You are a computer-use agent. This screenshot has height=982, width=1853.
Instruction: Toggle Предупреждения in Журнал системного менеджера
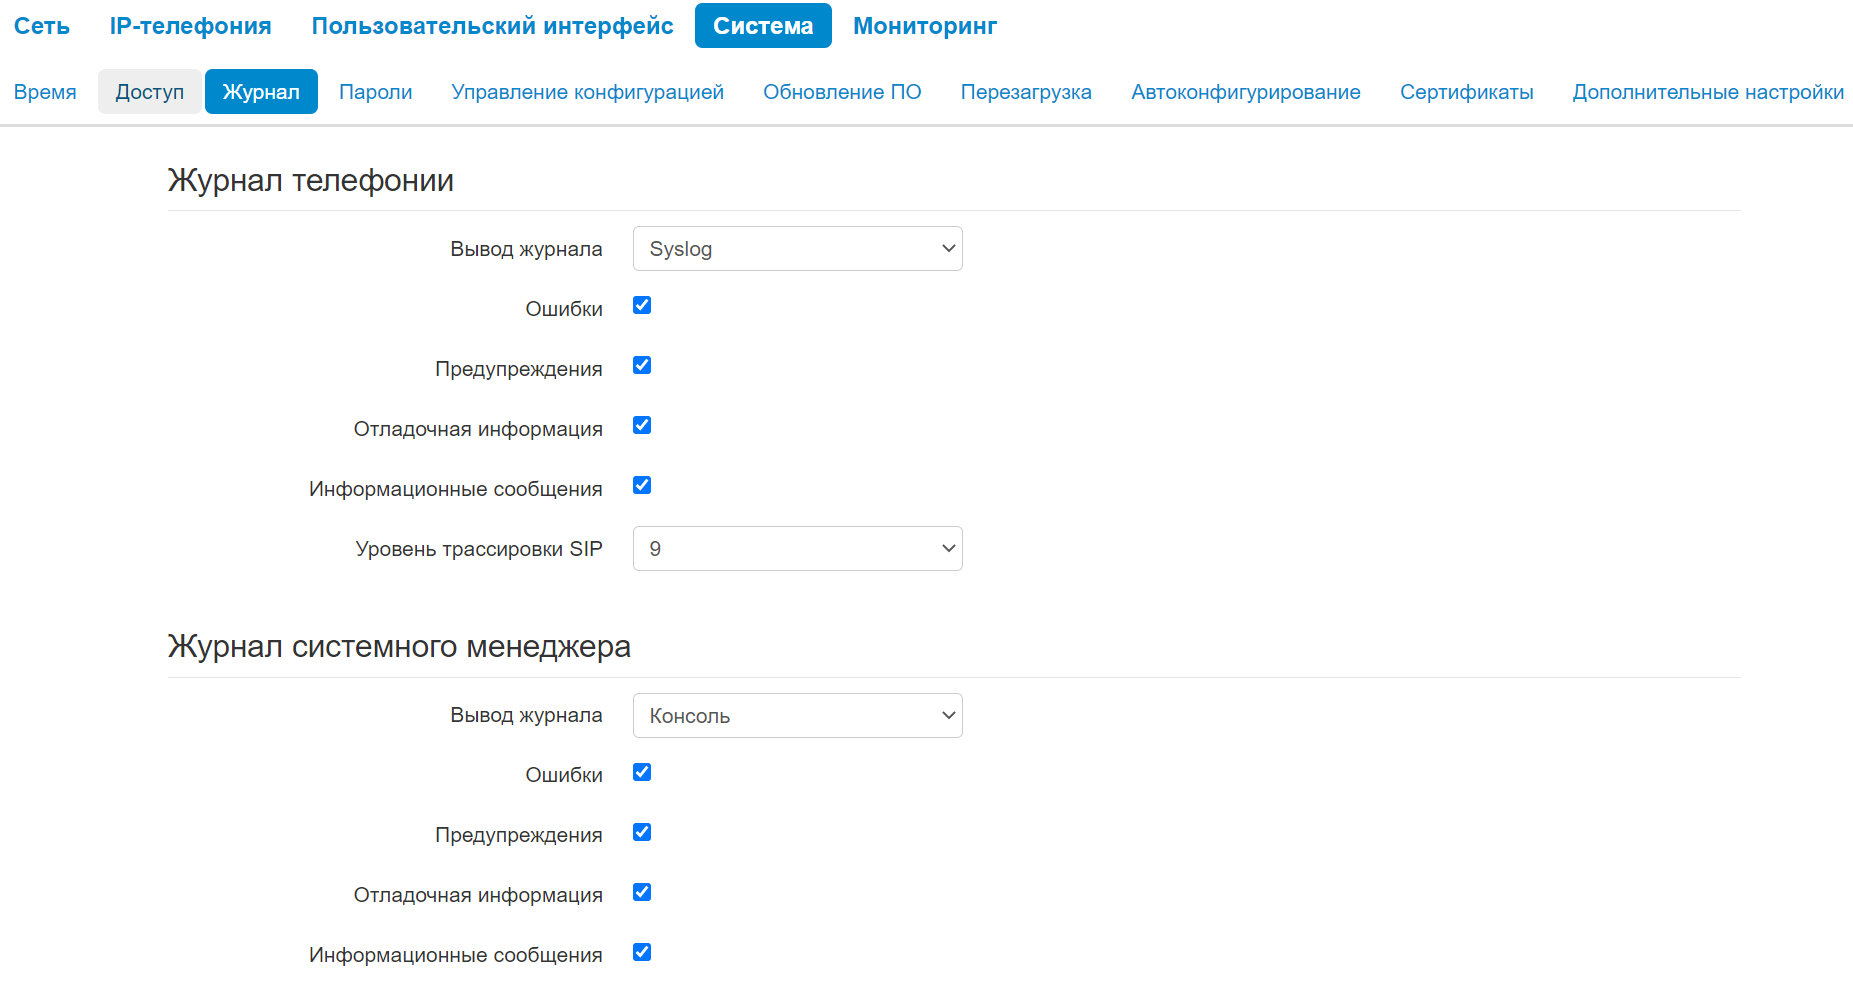point(642,833)
